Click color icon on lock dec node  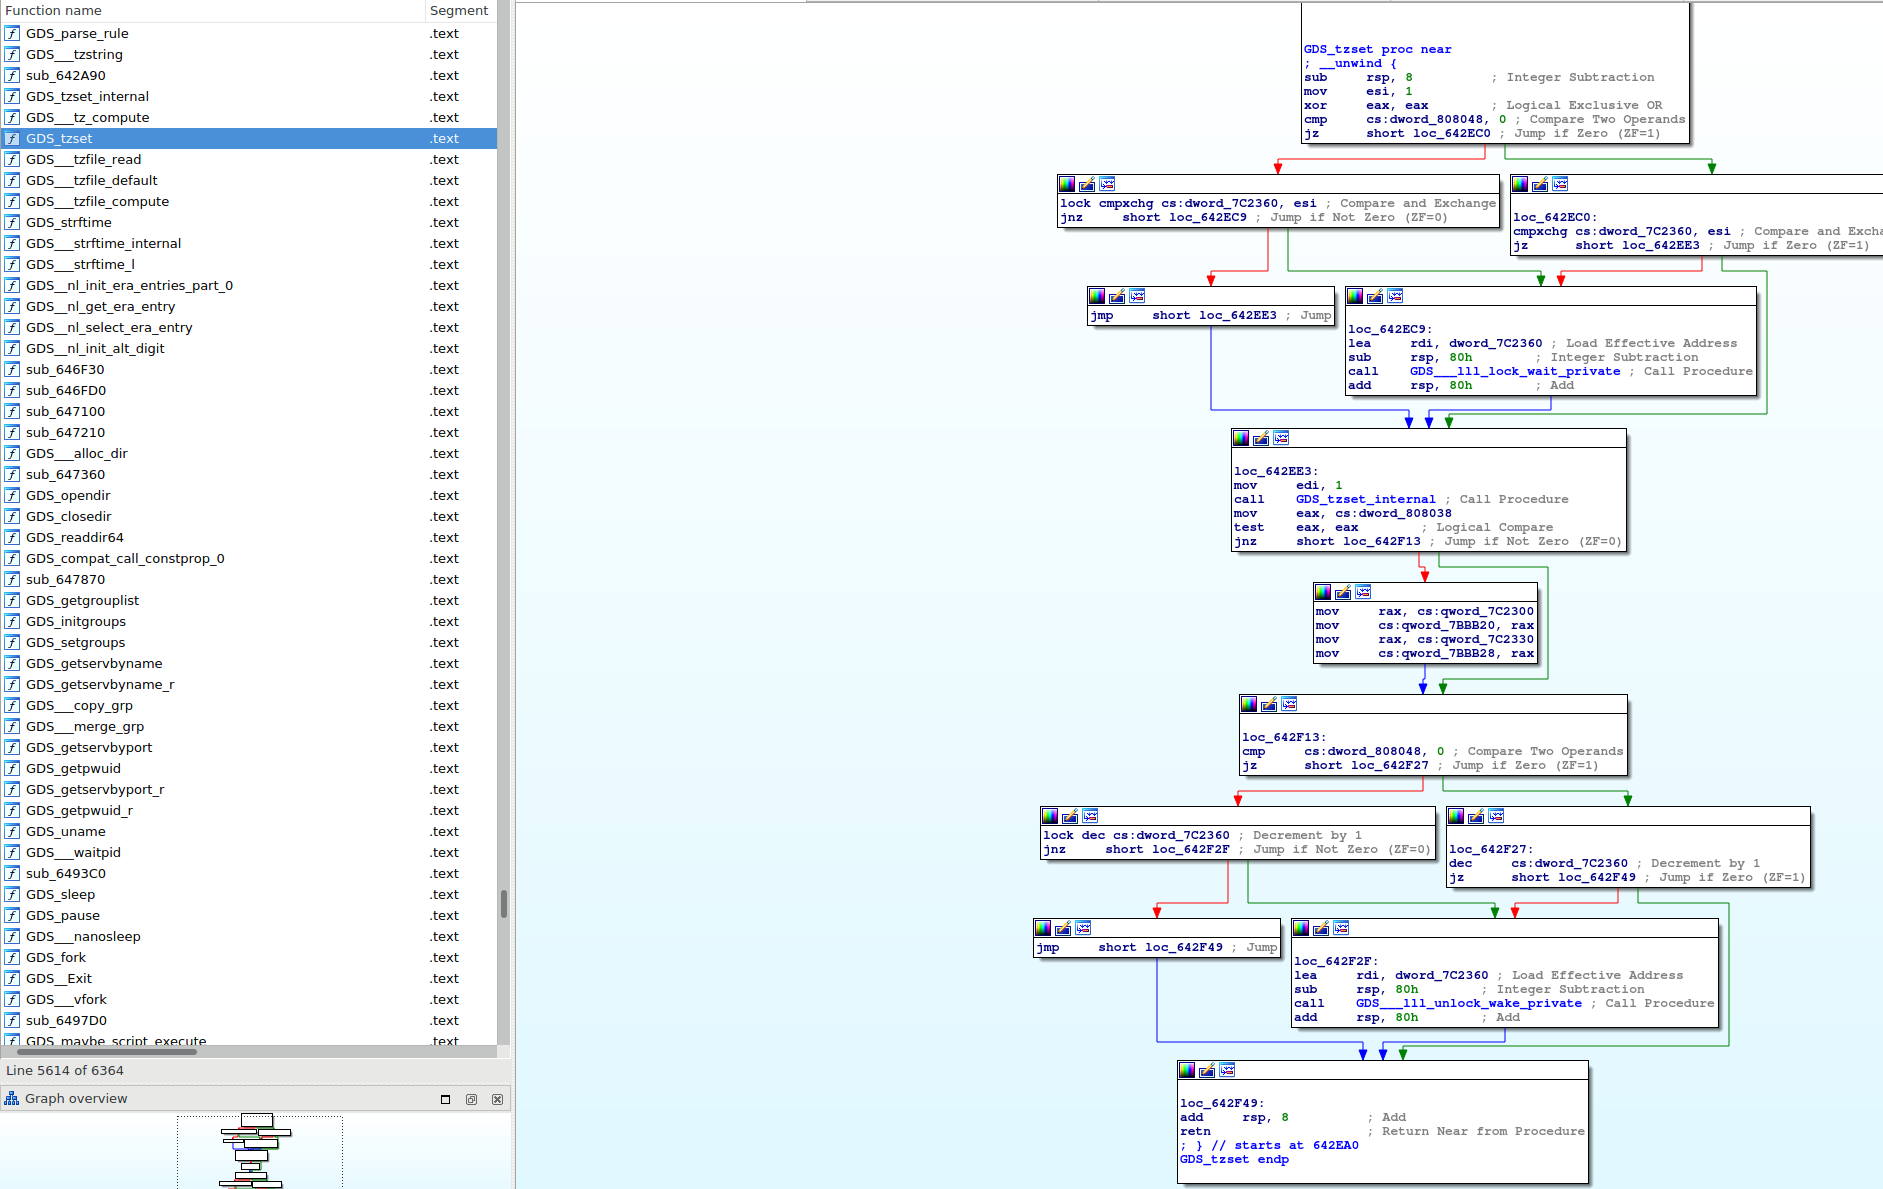tap(1050, 816)
